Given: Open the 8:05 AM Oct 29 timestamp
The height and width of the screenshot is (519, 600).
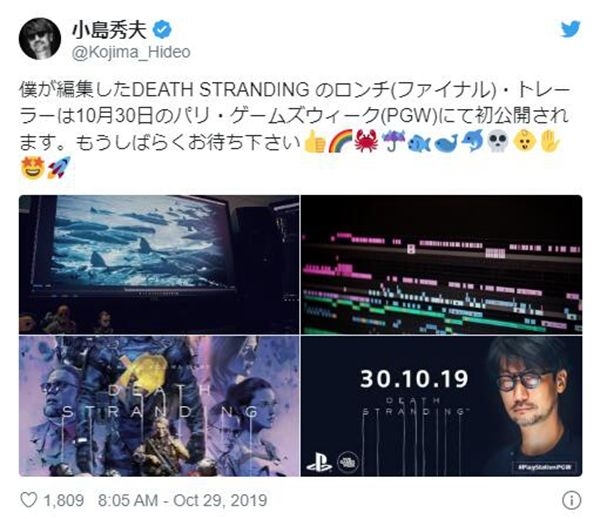Looking at the screenshot, I should point(182,500).
